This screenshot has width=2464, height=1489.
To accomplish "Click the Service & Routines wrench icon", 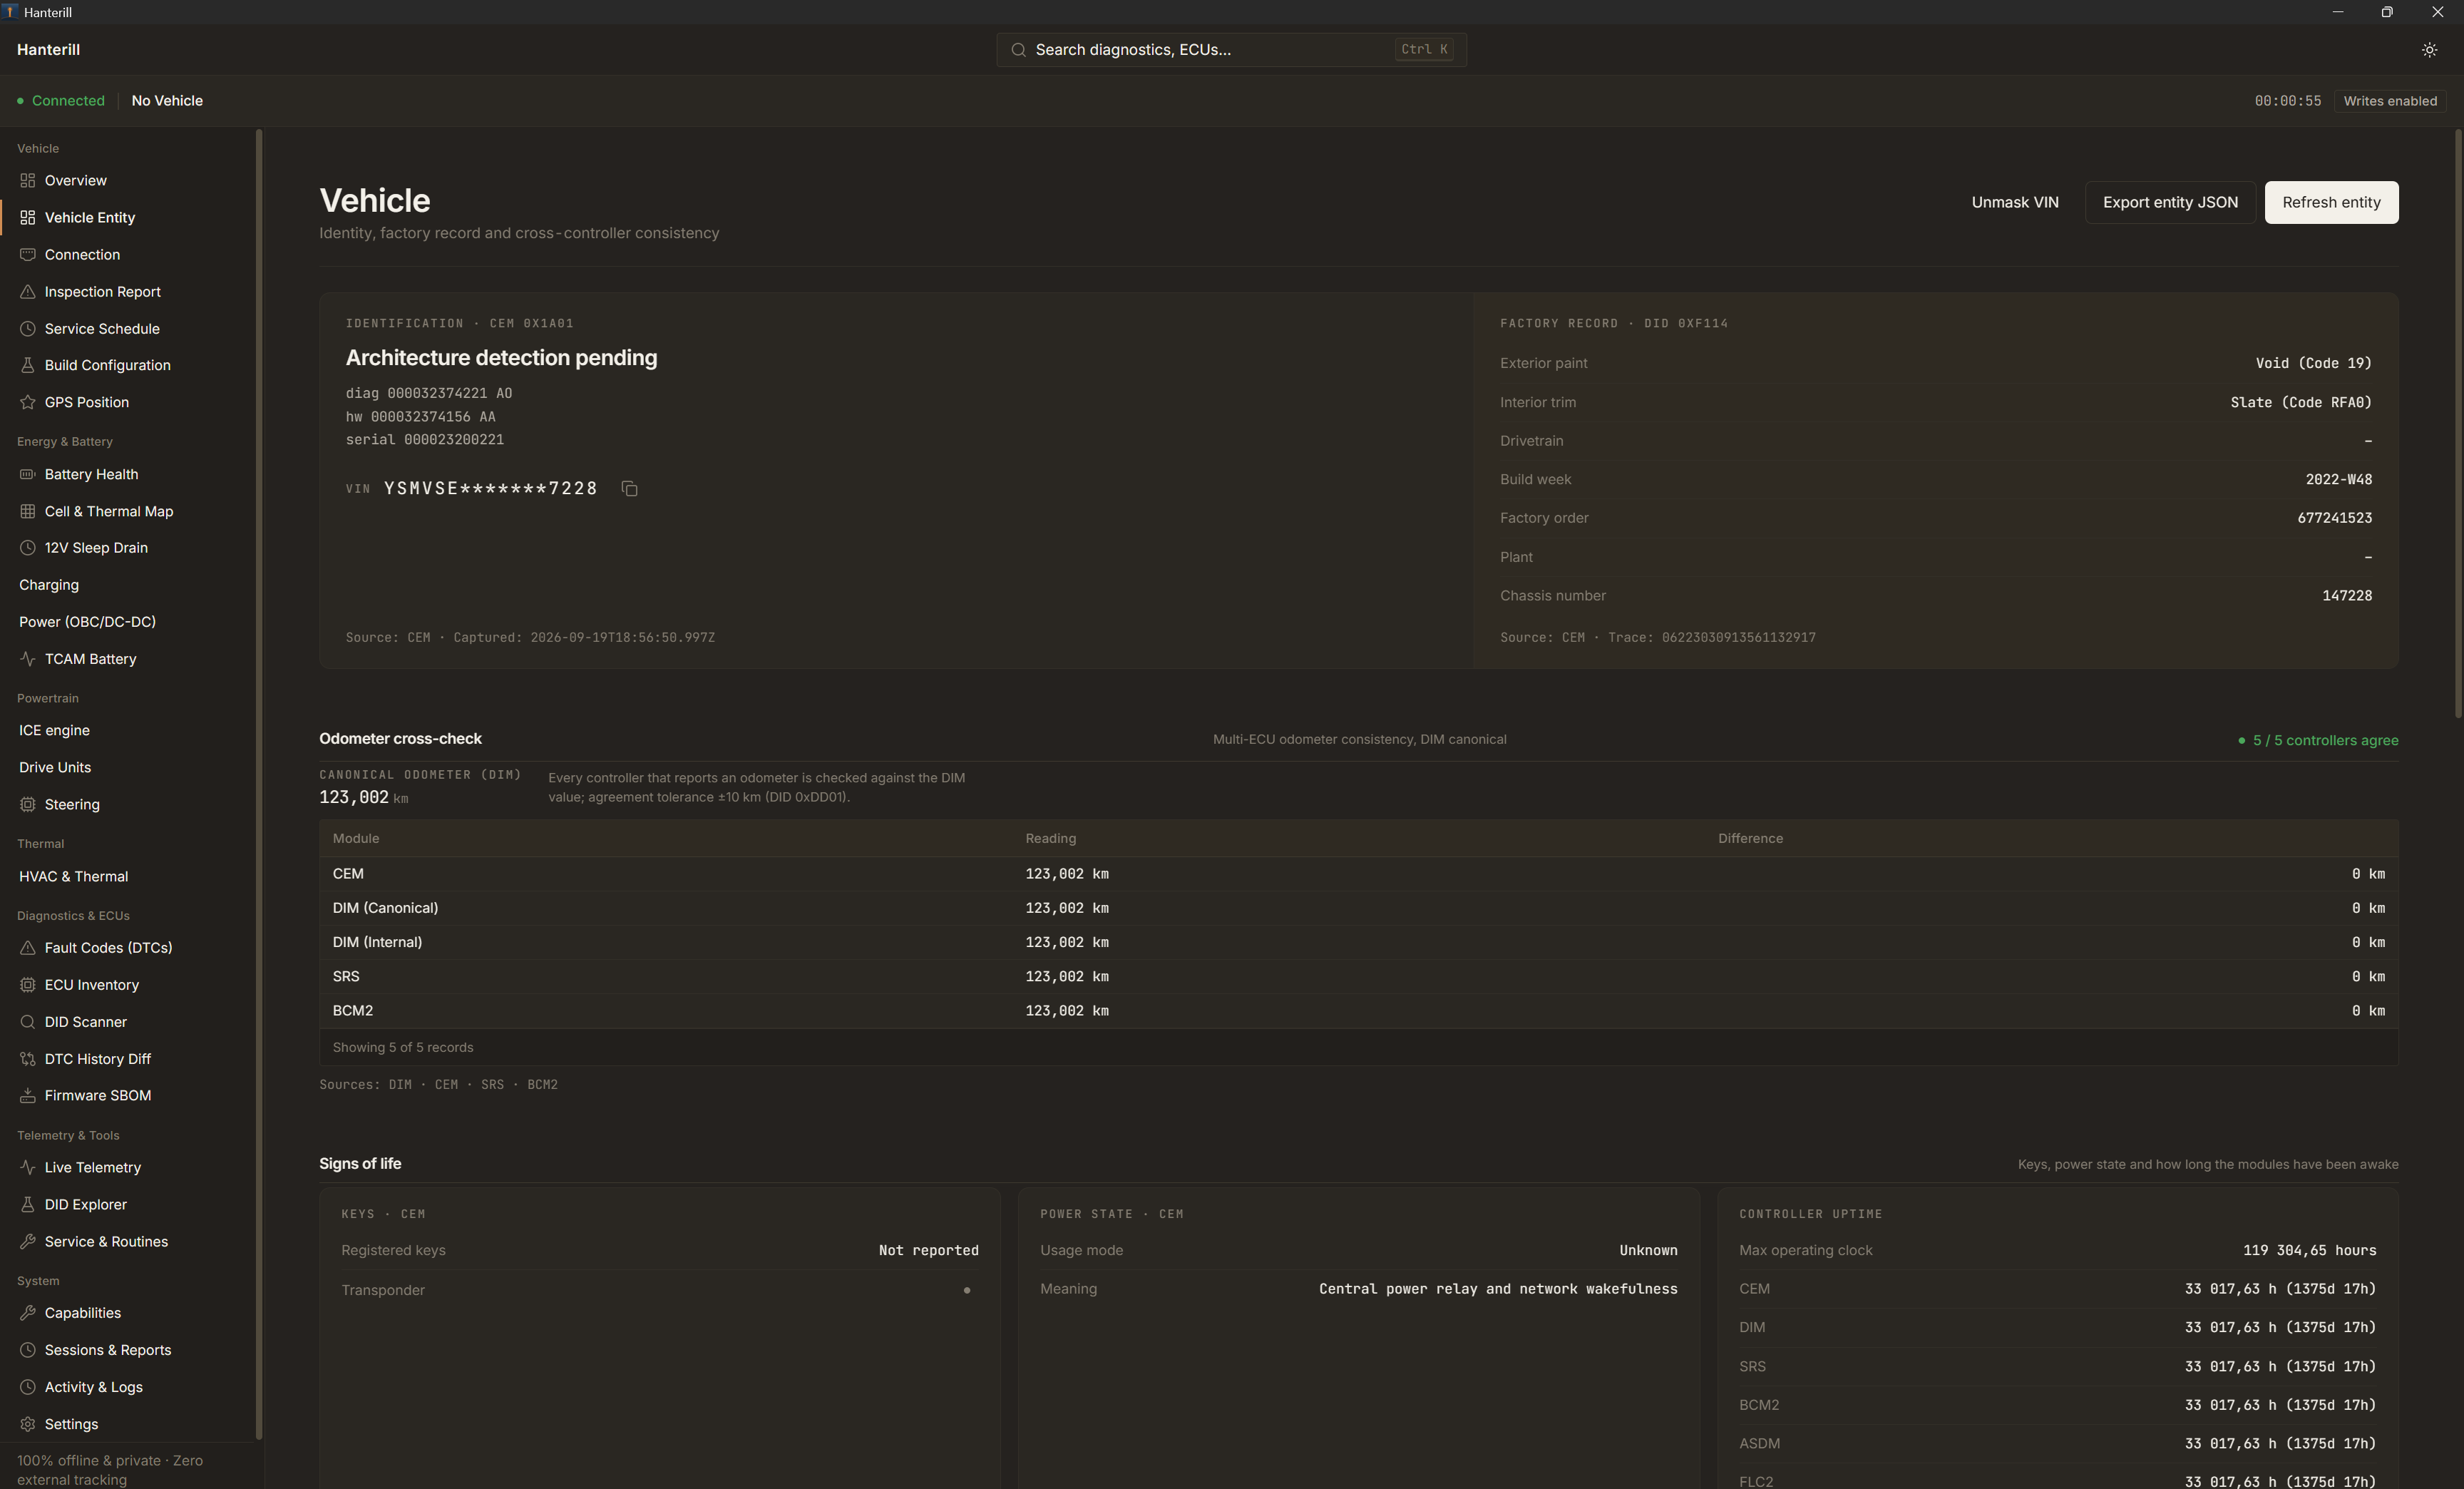I will (28, 1242).
